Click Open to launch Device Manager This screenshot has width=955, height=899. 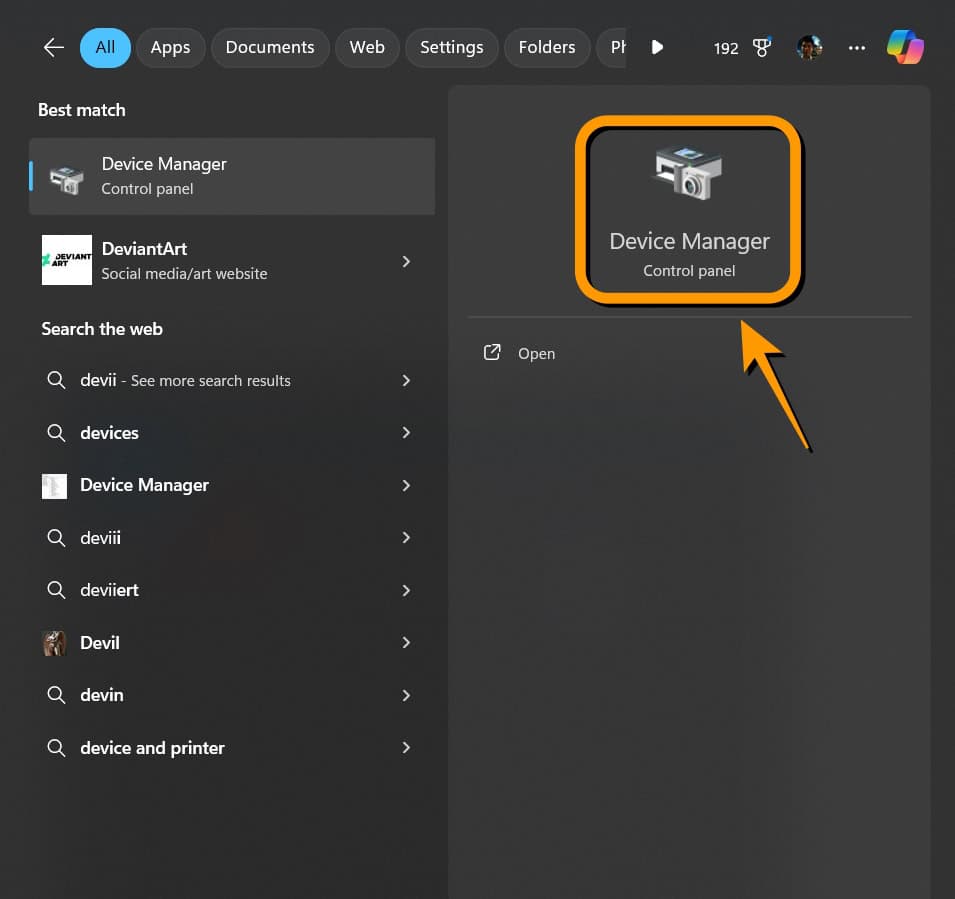tap(536, 354)
